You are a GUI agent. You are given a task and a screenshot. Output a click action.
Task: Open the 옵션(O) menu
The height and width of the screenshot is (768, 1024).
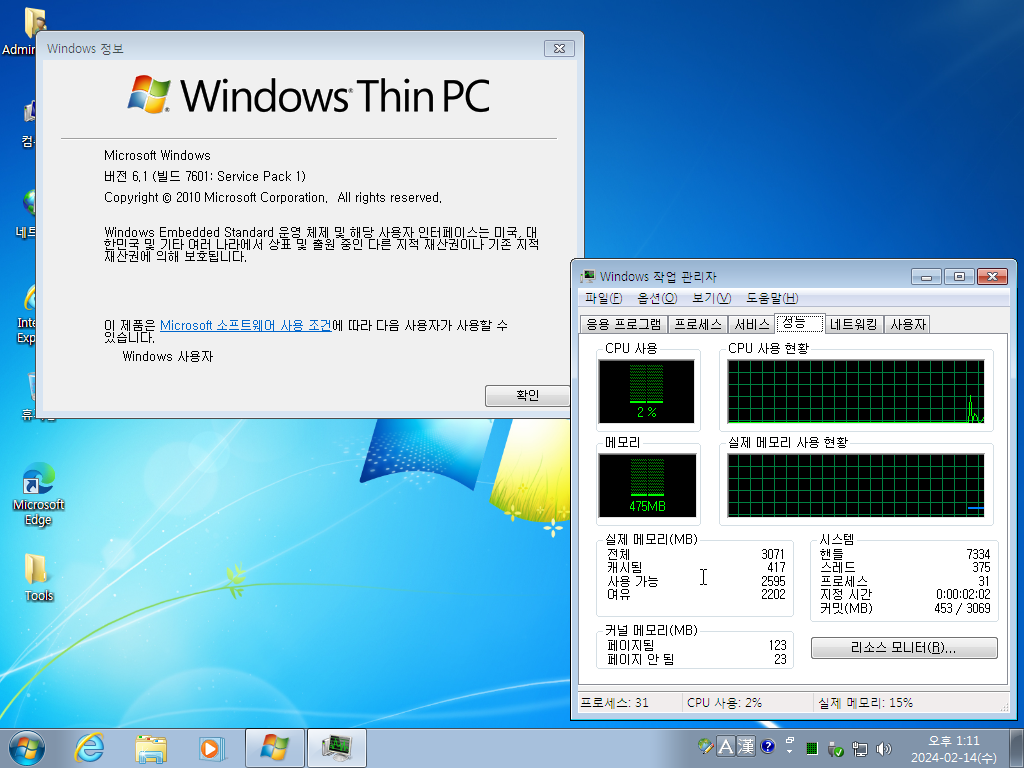[657, 298]
